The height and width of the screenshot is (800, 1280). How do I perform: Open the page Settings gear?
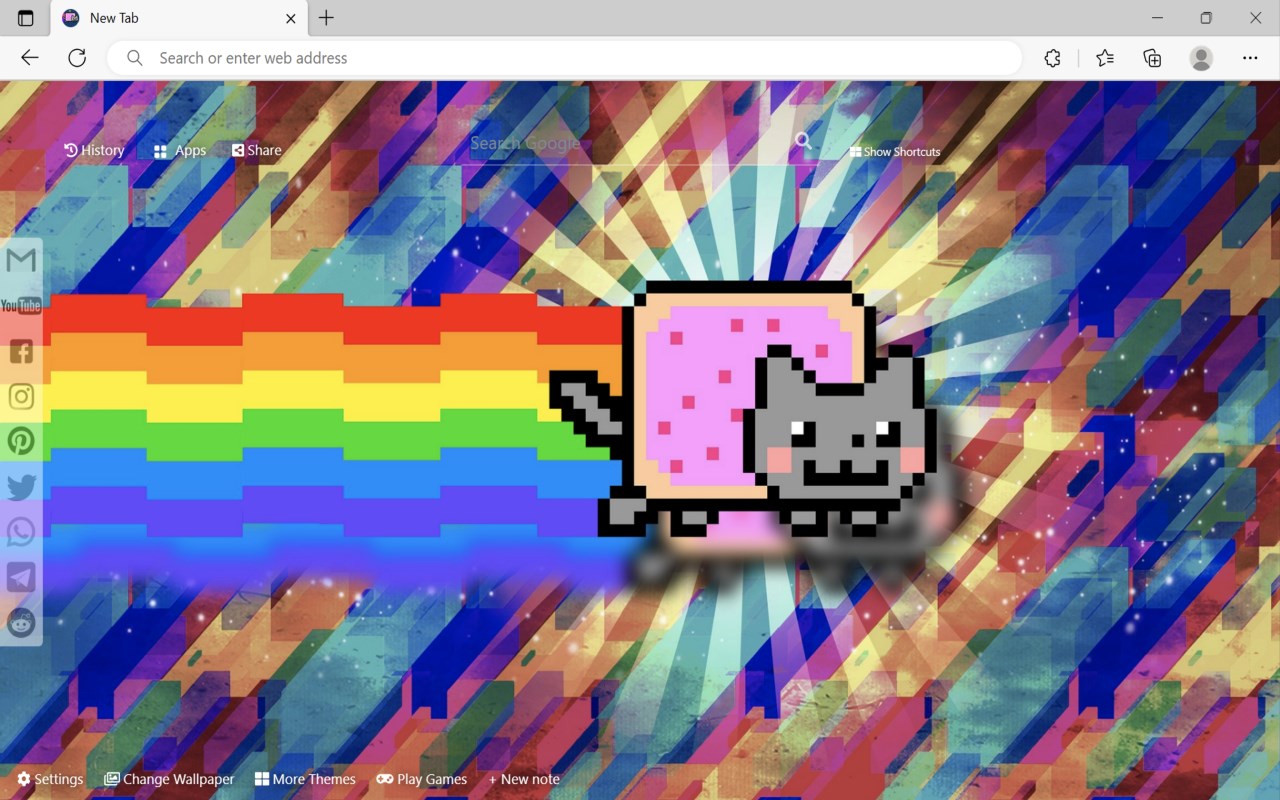(50, 779)
